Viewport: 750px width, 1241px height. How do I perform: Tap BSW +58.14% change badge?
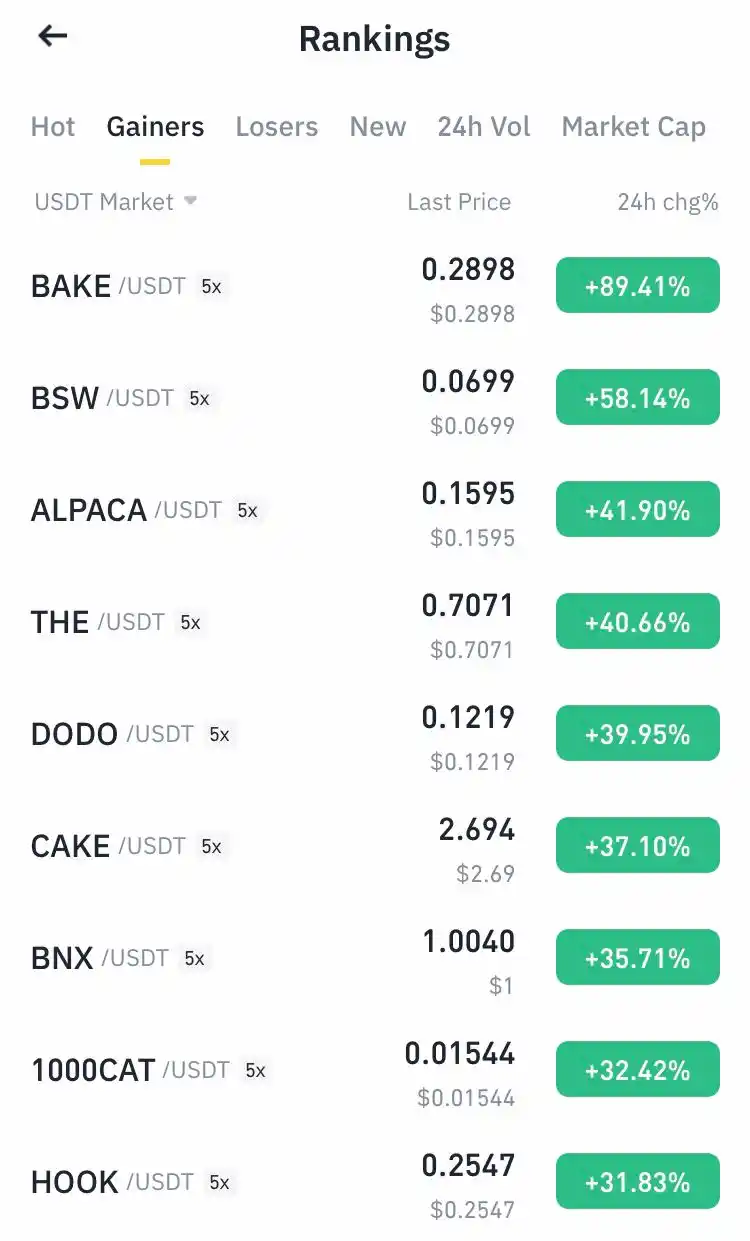pos(637,398)
